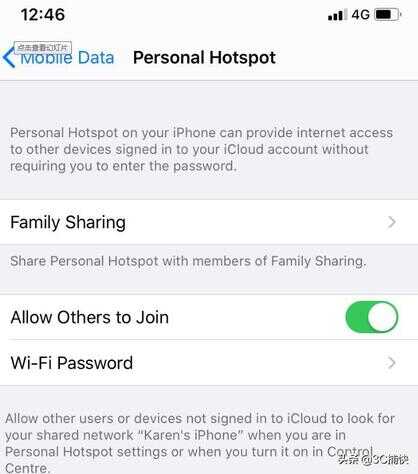Tap the 4G network indicator
The image size is (418, 474).
click(361, 15)
